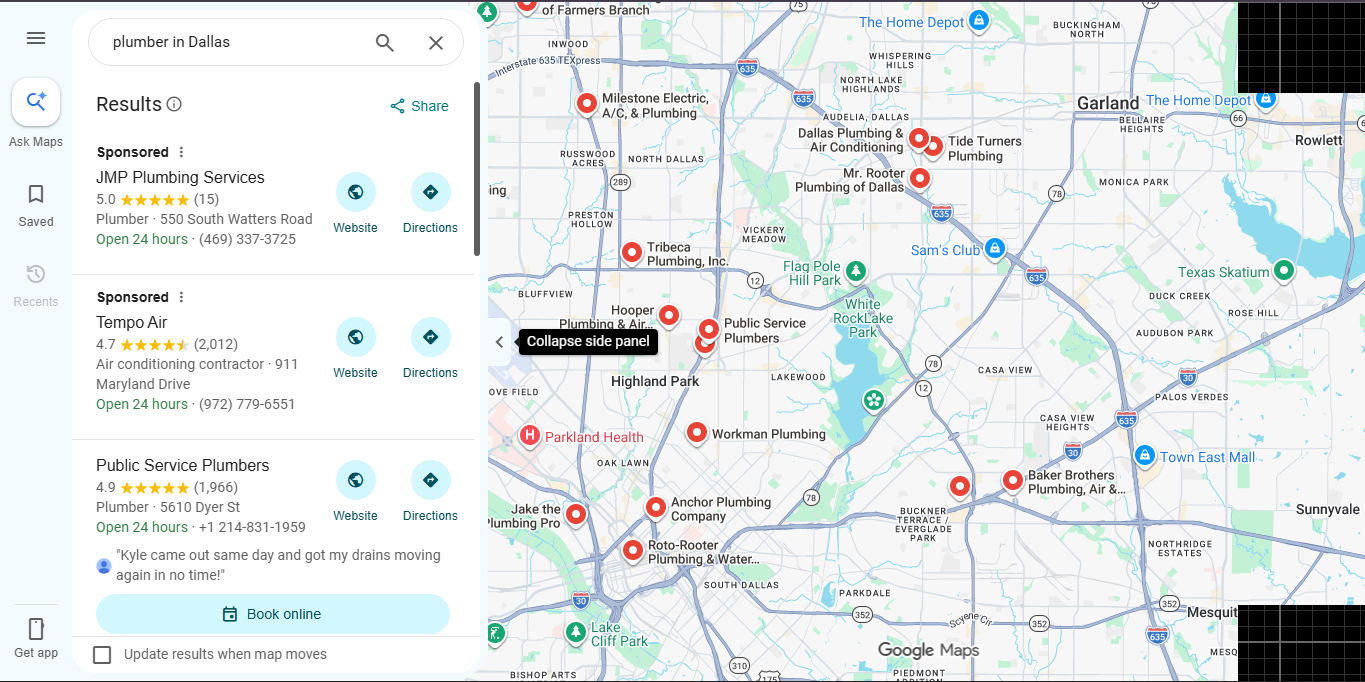Click Book online button
The height and width of the screenshot is (682, 1365).
click(x=273, y=614)
